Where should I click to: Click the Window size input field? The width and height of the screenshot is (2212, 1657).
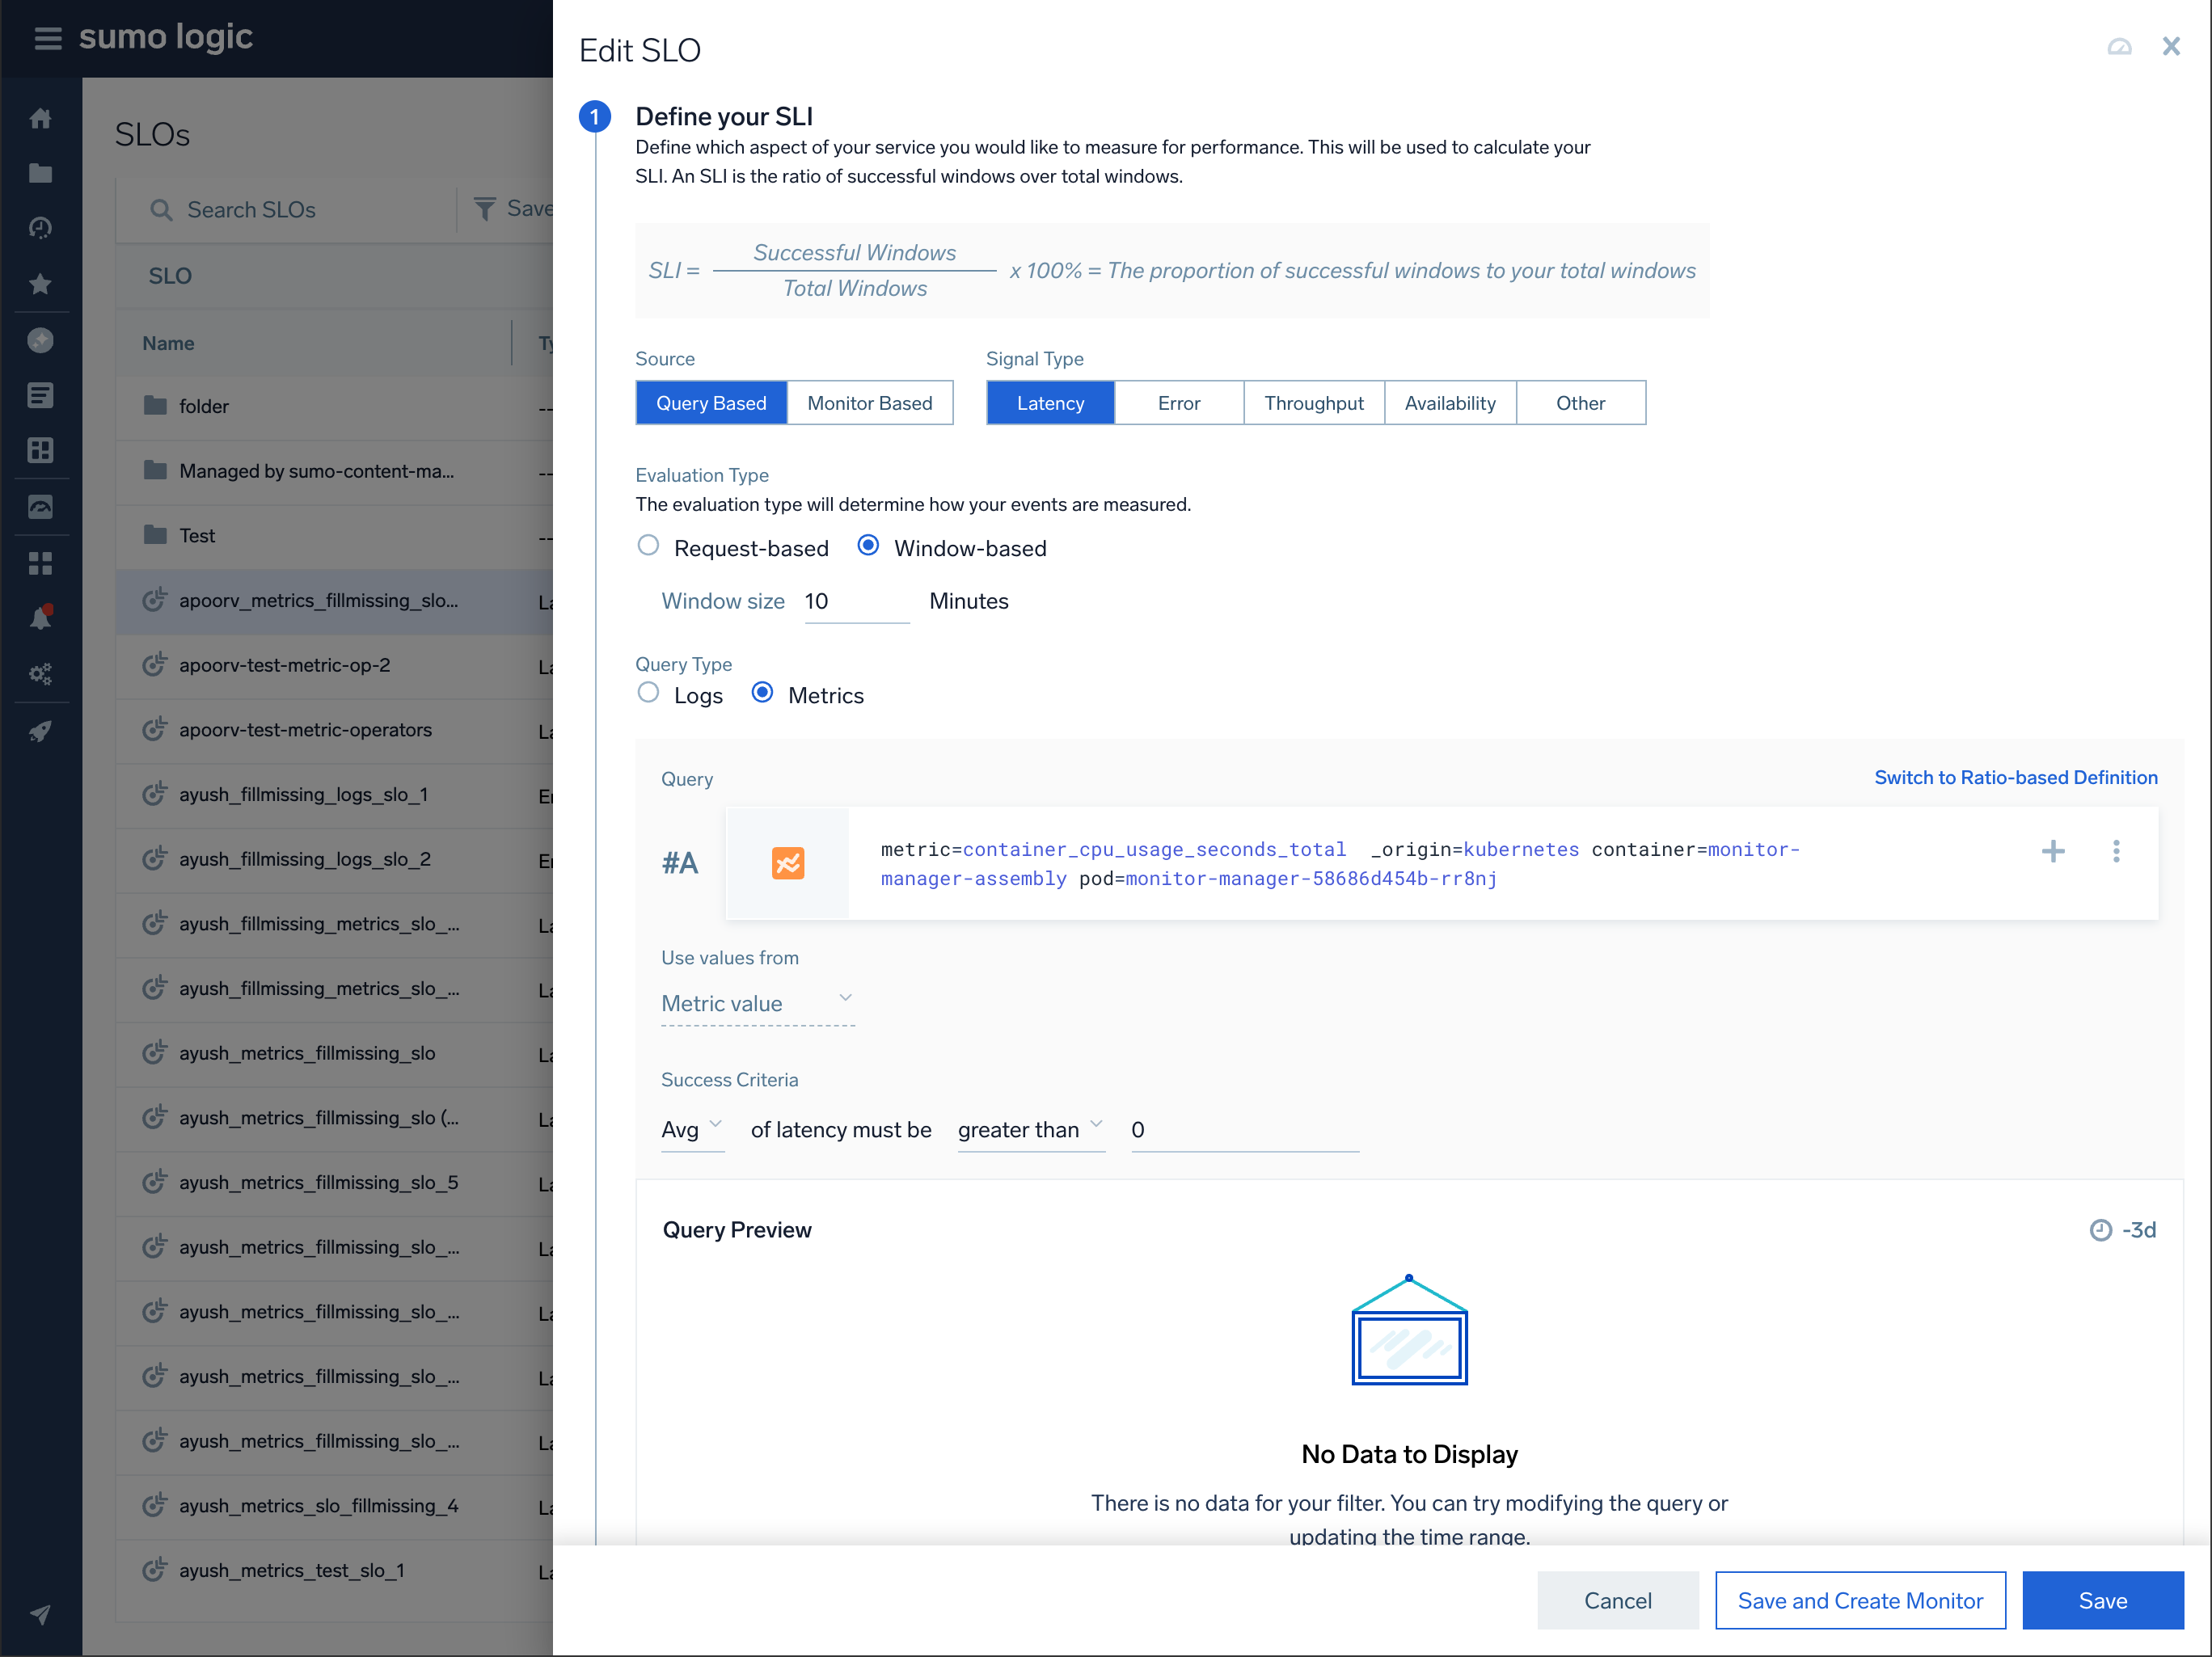click(855, 601)
